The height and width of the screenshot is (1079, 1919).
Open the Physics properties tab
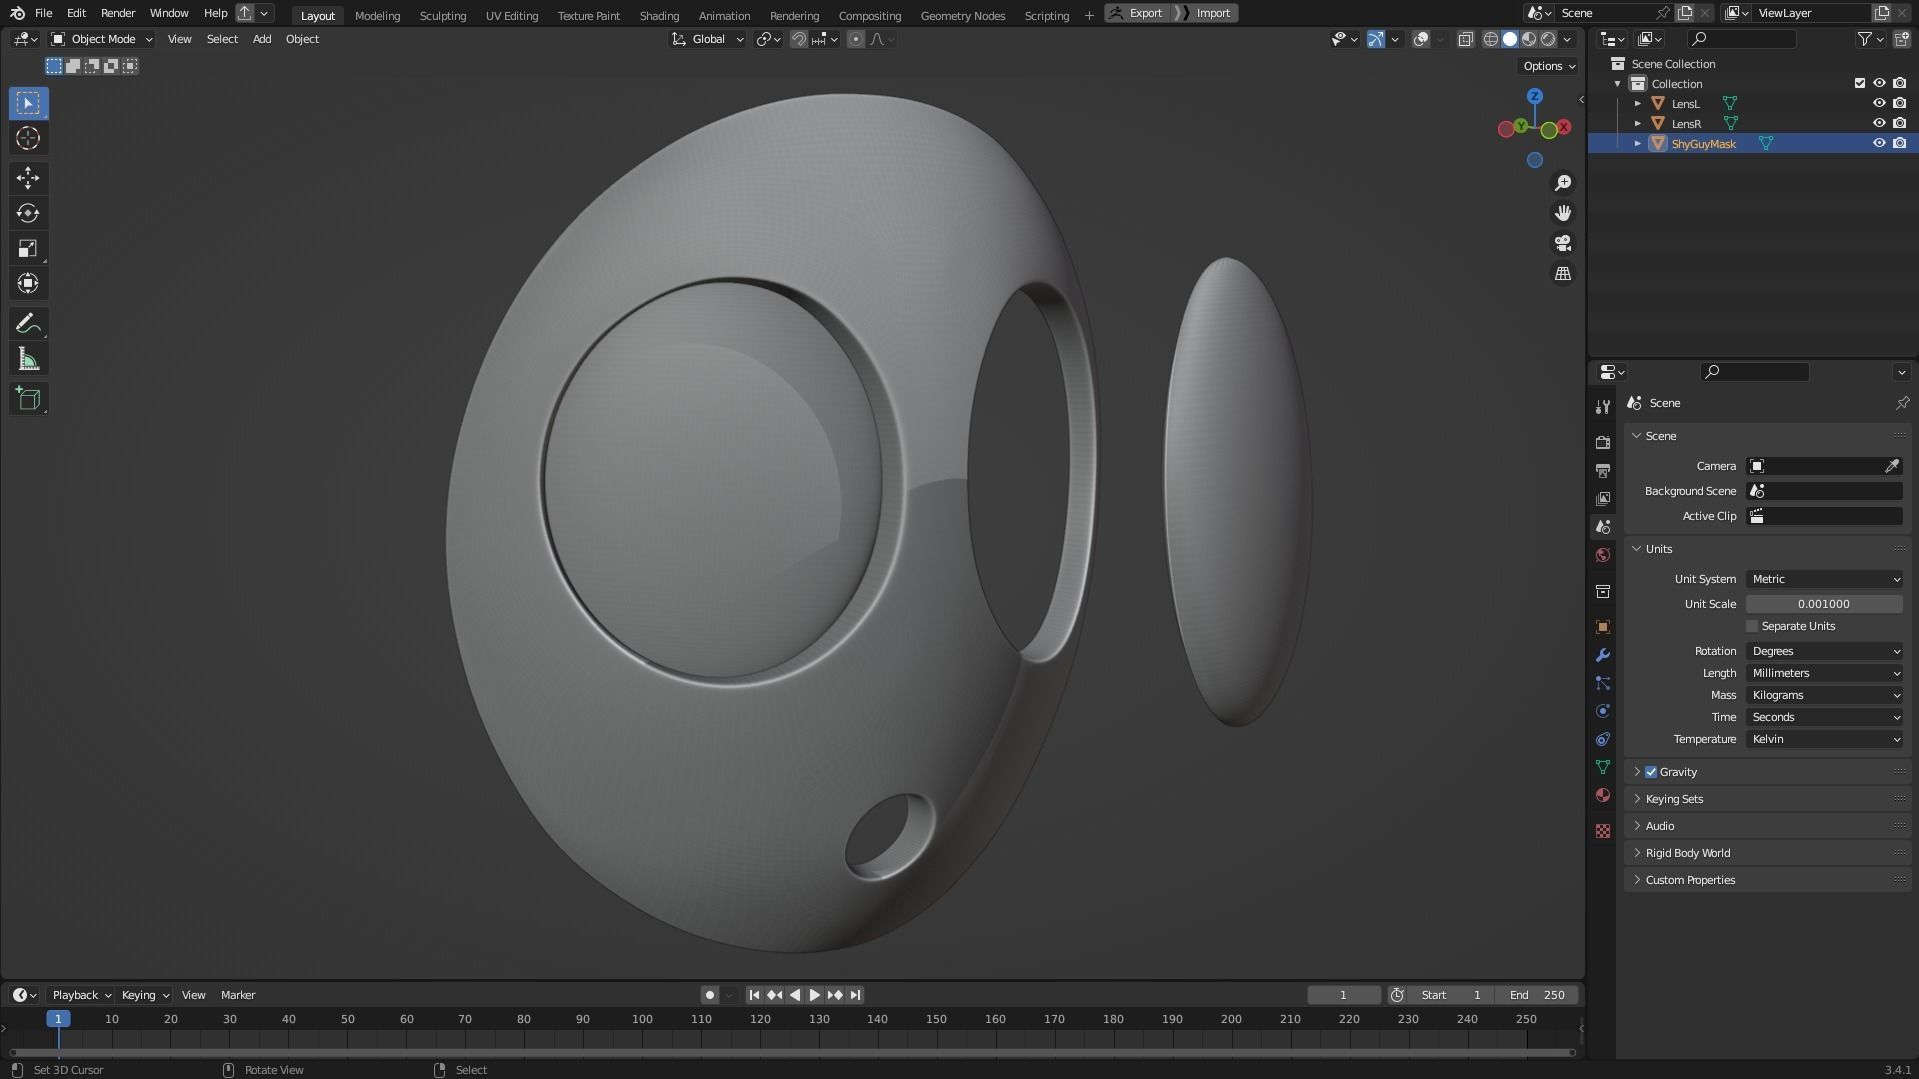[x=1603, y=711]
